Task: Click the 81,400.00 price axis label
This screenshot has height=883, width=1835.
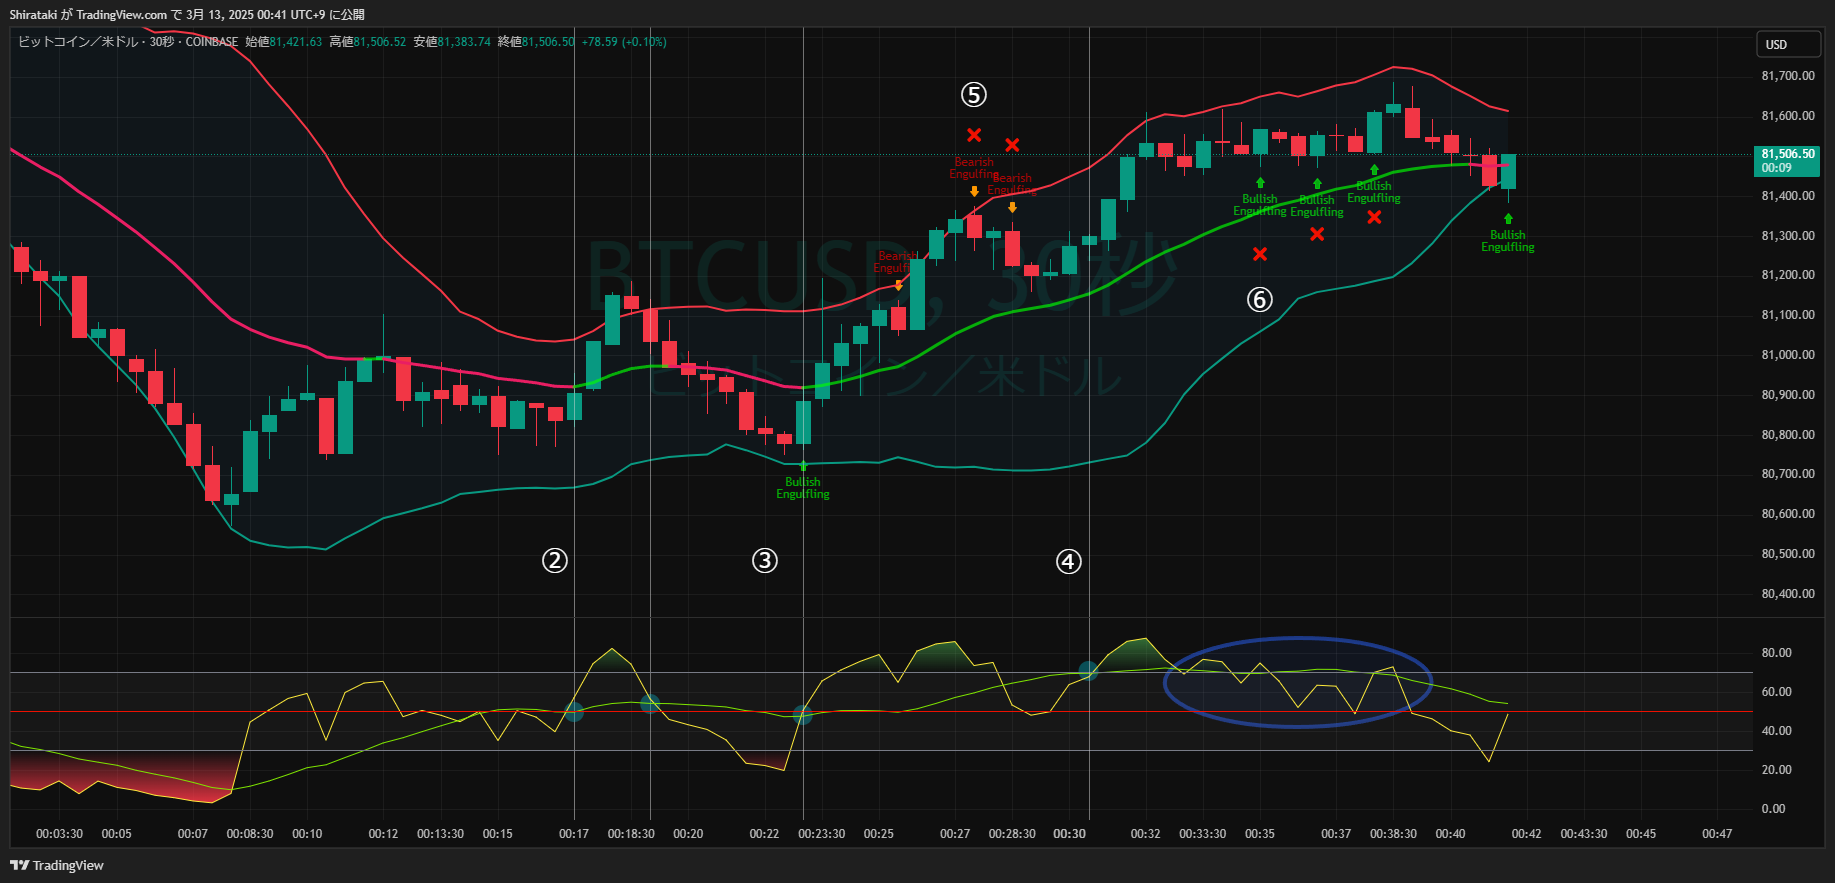Action: click(1788, 196)
